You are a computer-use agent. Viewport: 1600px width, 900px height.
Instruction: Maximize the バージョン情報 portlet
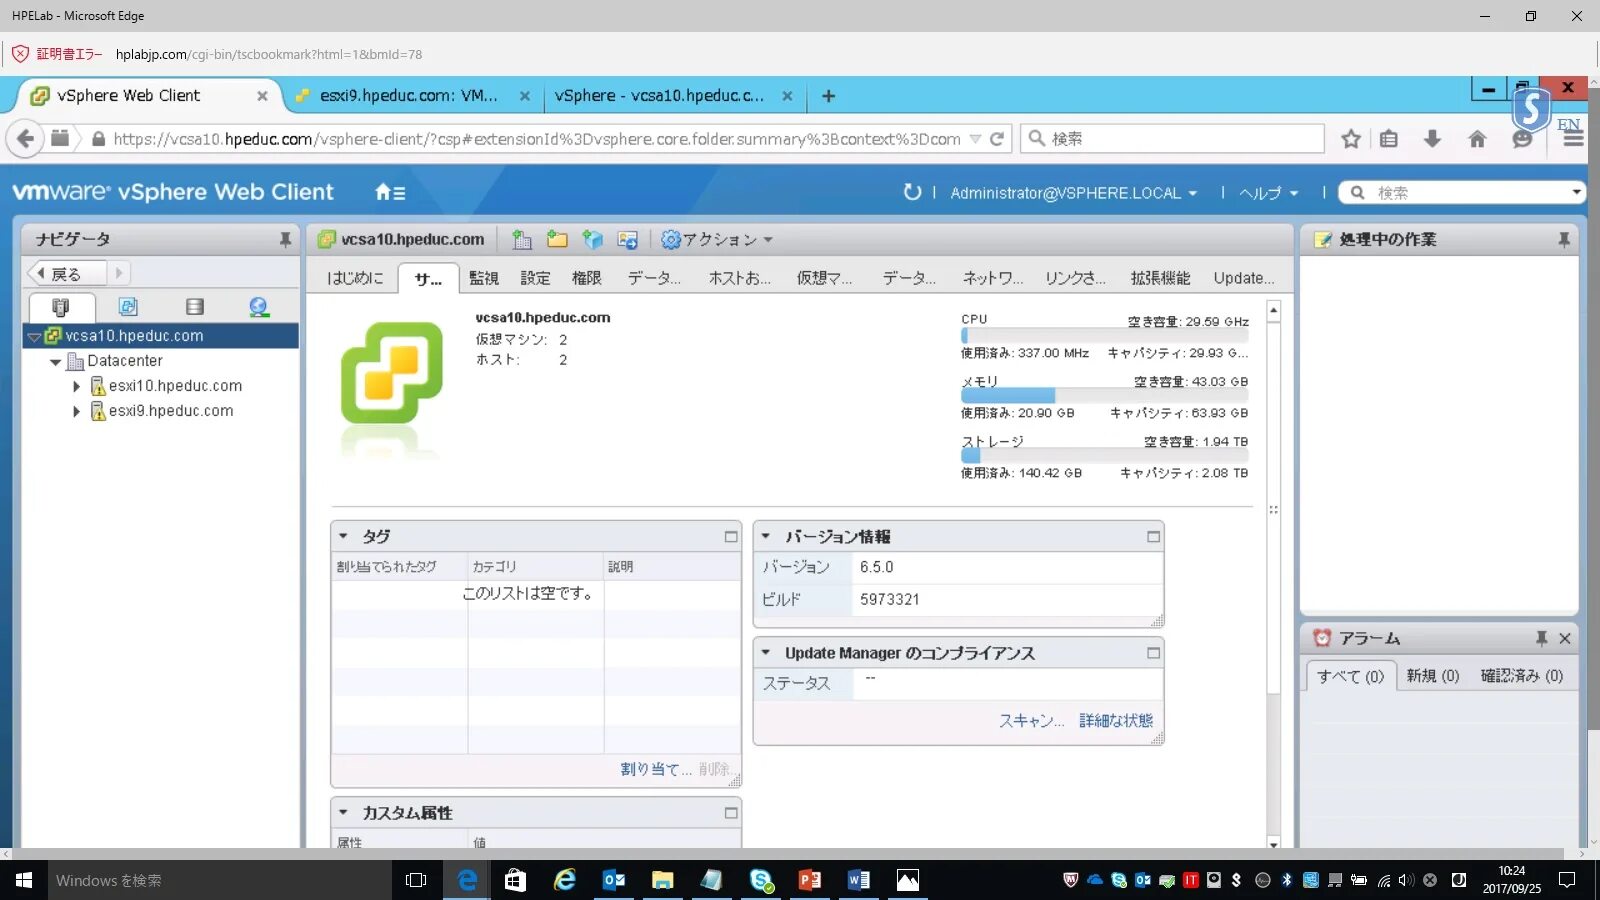click(x=1153, y=537)
